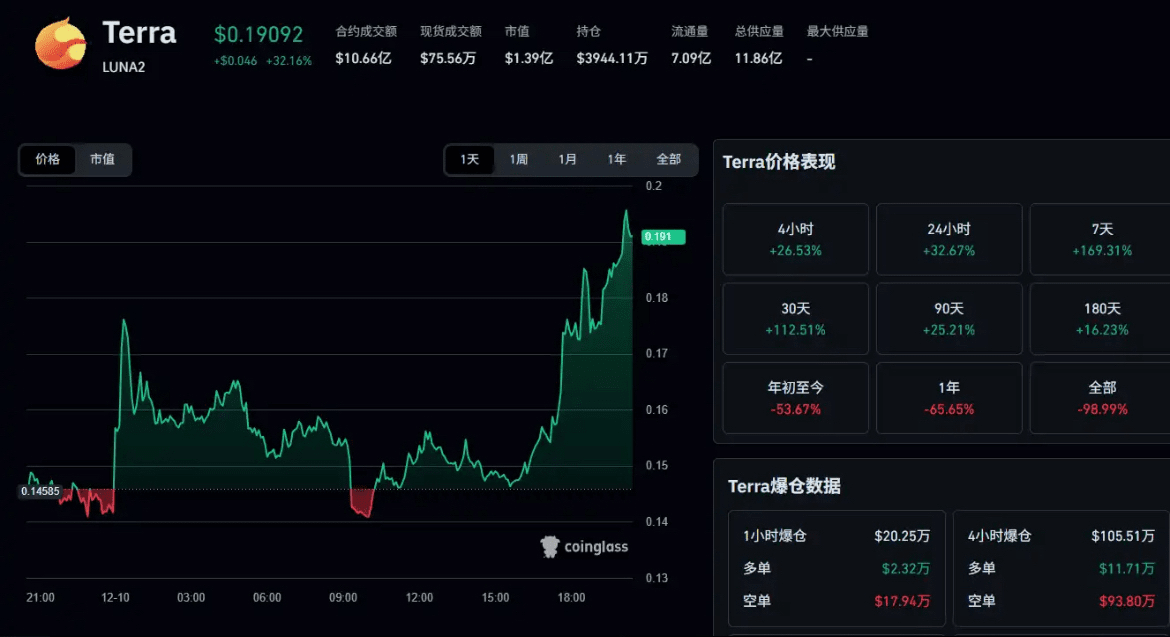This screenshot has width=1170, height=637.
Task: Click the 1小时 多单 $2.32万 value
Action: tap(906, 569)
